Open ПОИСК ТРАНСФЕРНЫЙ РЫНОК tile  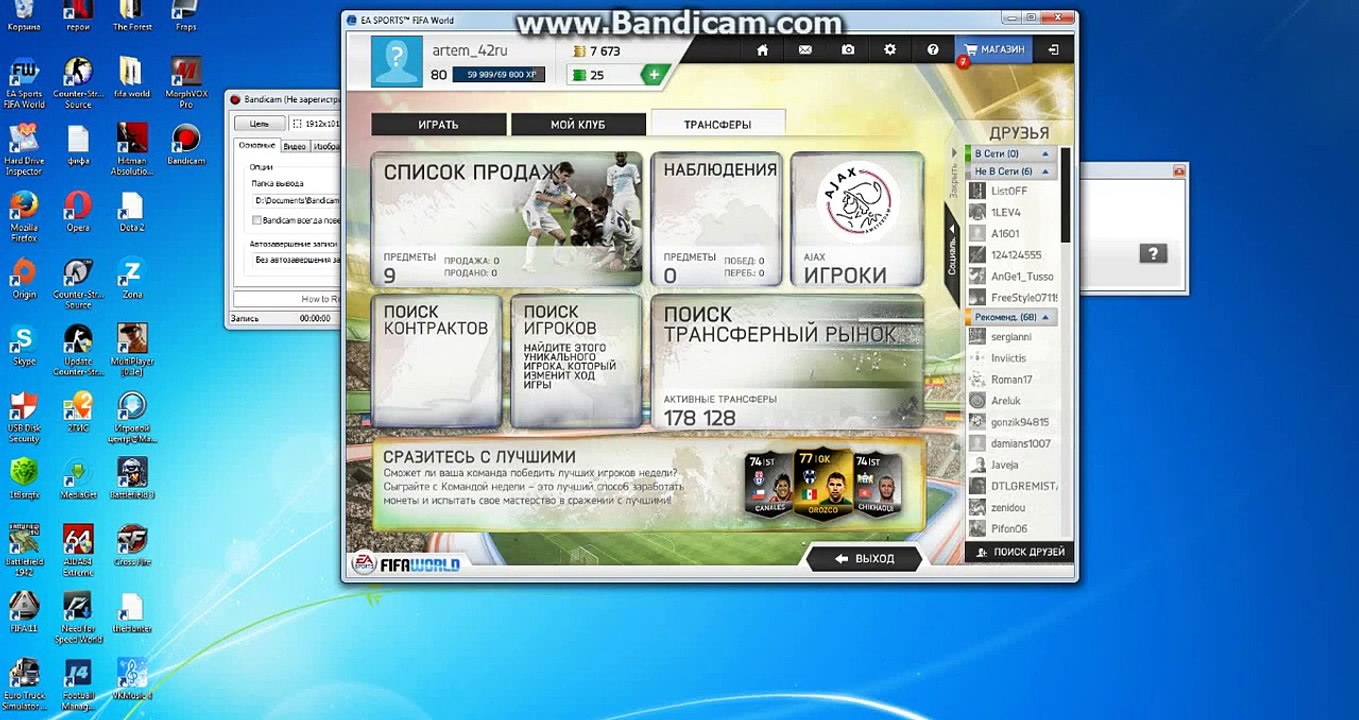click(787, 361)
